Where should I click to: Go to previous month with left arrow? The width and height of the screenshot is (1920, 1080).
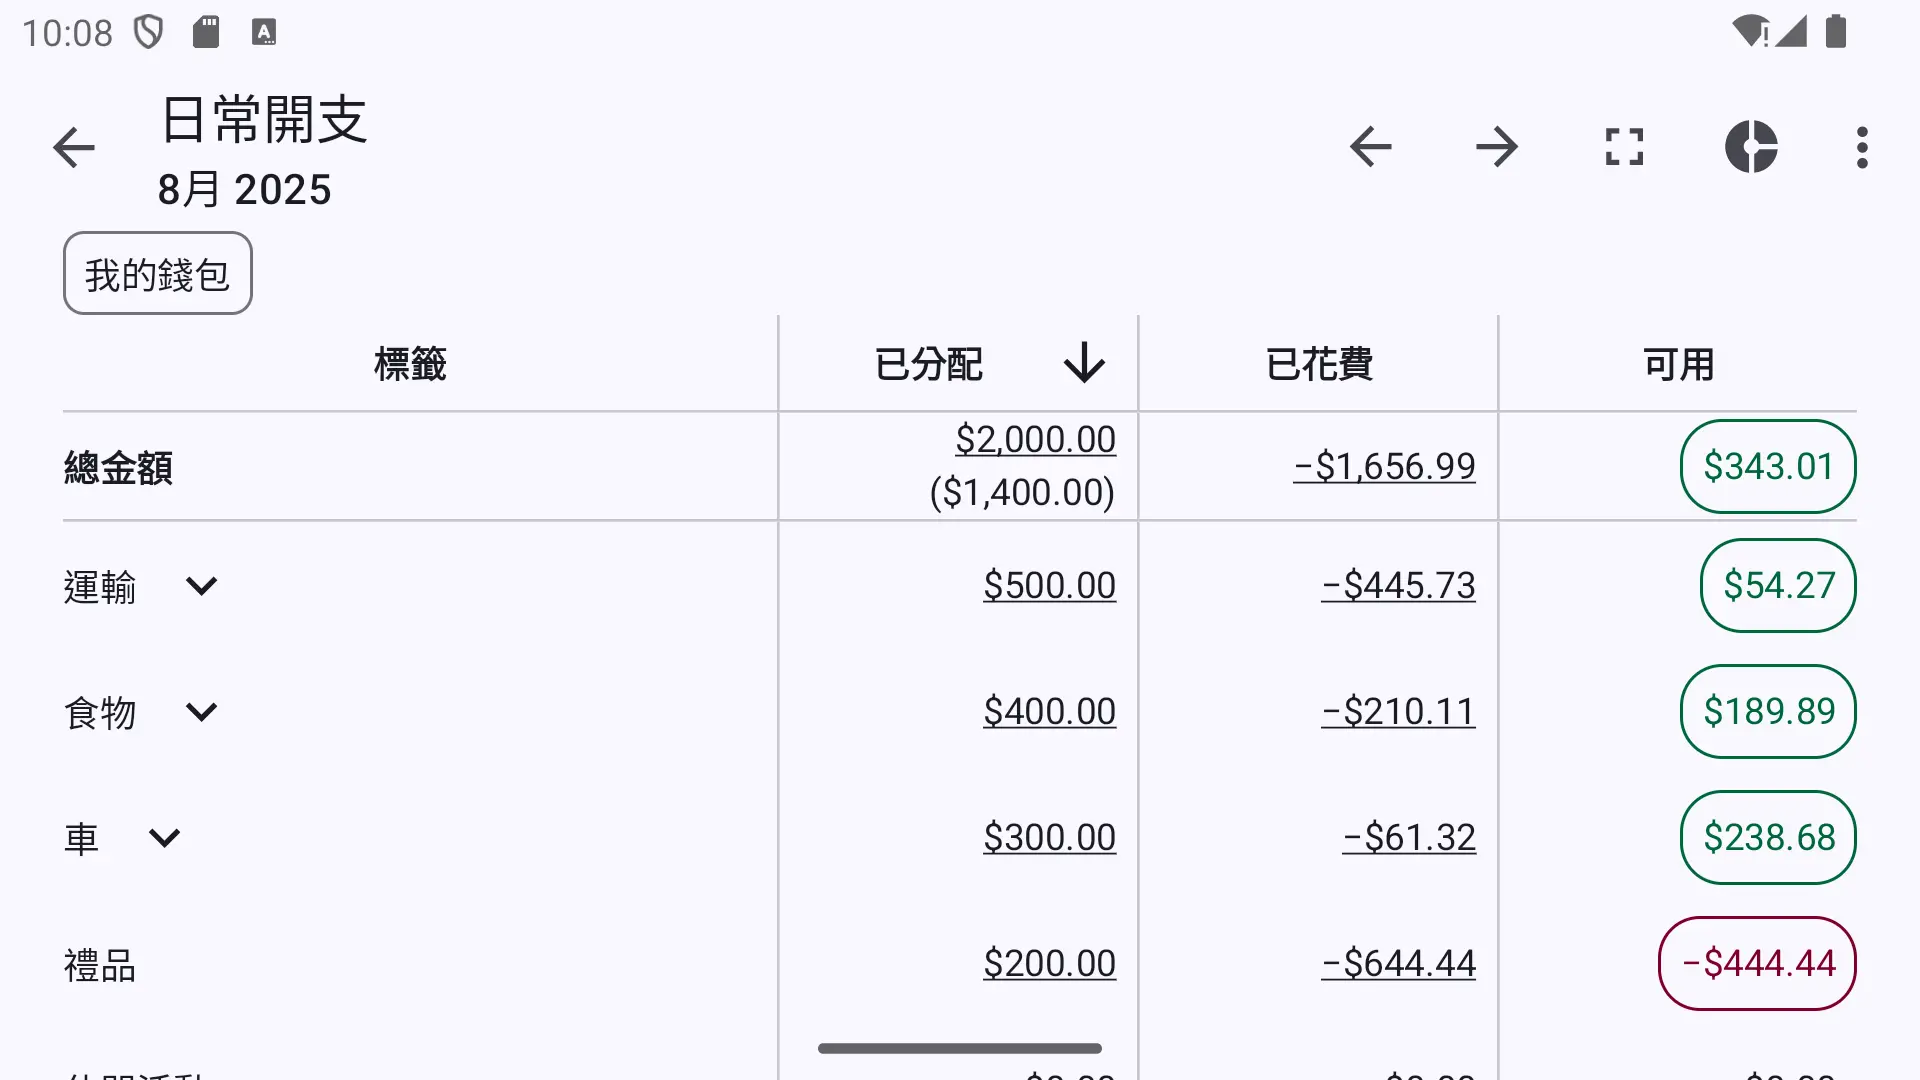pos(1370,147)
